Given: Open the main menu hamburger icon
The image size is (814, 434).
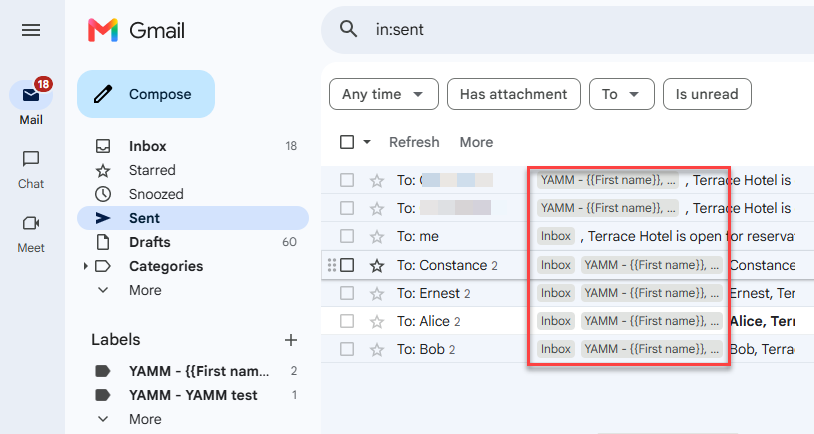Looking at the screenshot, I should [31, 30].
